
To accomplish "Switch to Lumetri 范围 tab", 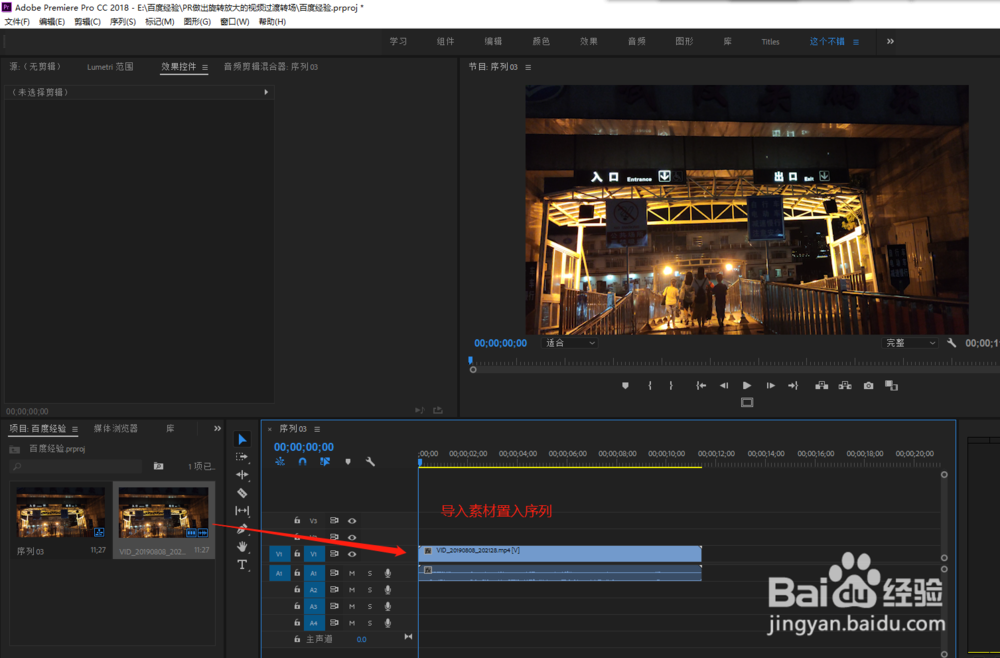I will coord(110,66).
